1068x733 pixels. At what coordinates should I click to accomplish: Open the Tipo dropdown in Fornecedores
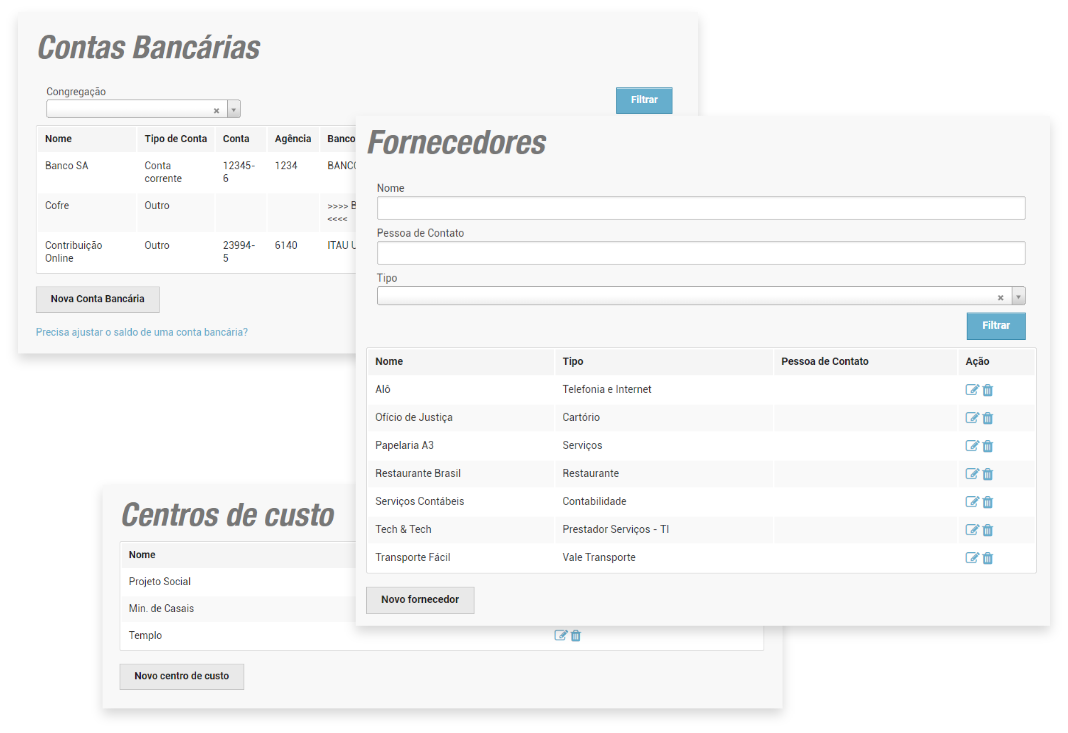click(1018, 296)
